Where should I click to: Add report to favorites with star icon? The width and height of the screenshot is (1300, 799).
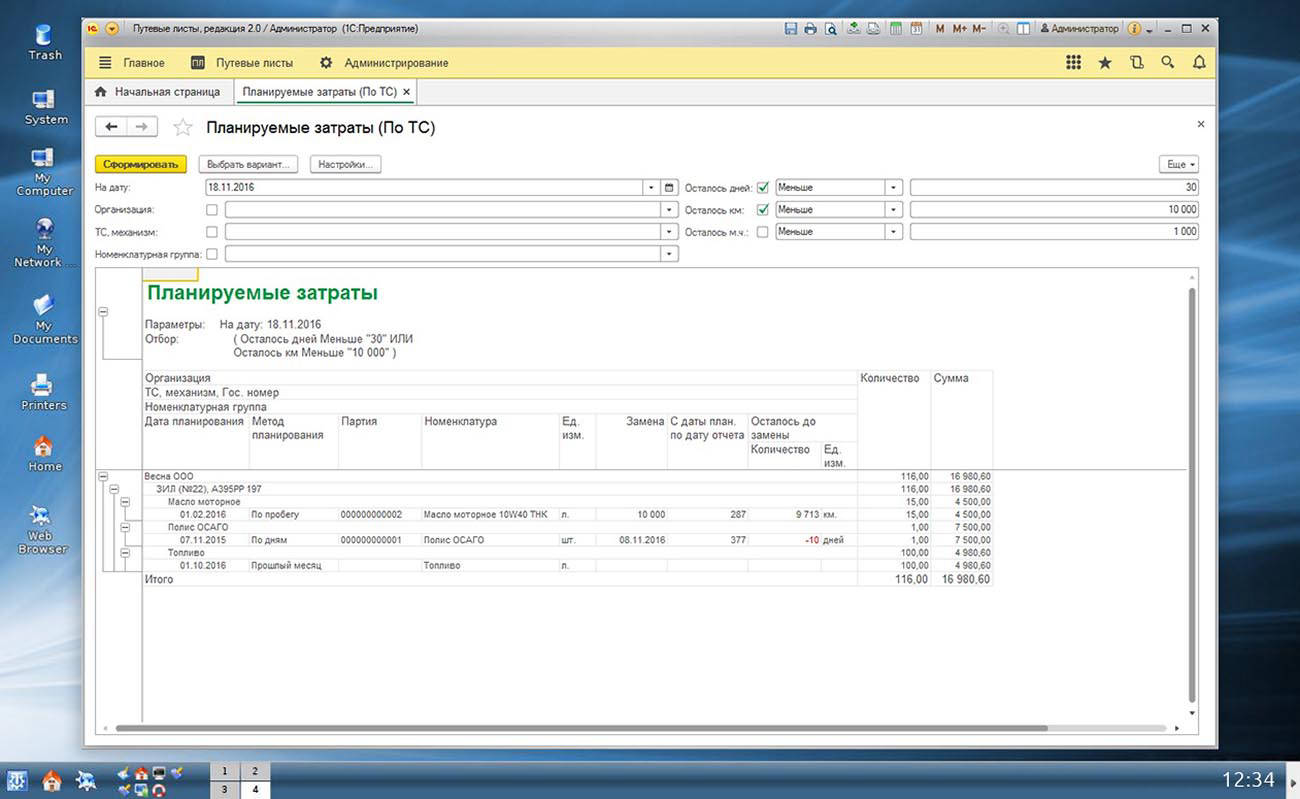click(182, 127)
